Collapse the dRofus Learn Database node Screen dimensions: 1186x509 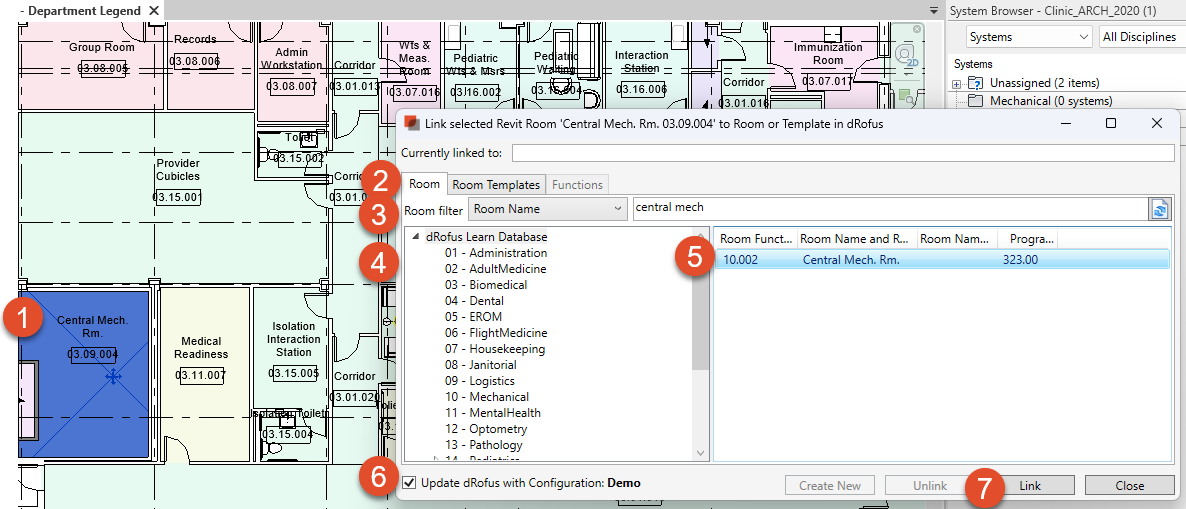(x=415, y=237)
